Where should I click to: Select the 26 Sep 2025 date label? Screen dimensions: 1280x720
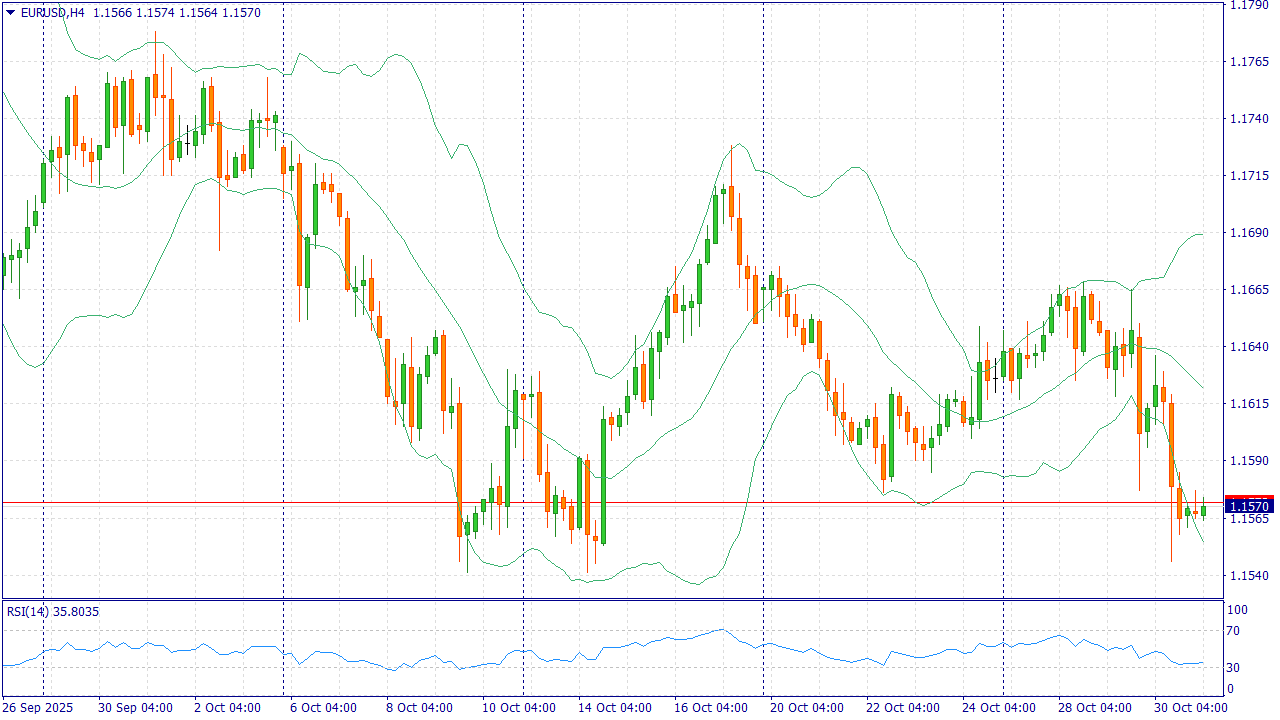38,708
